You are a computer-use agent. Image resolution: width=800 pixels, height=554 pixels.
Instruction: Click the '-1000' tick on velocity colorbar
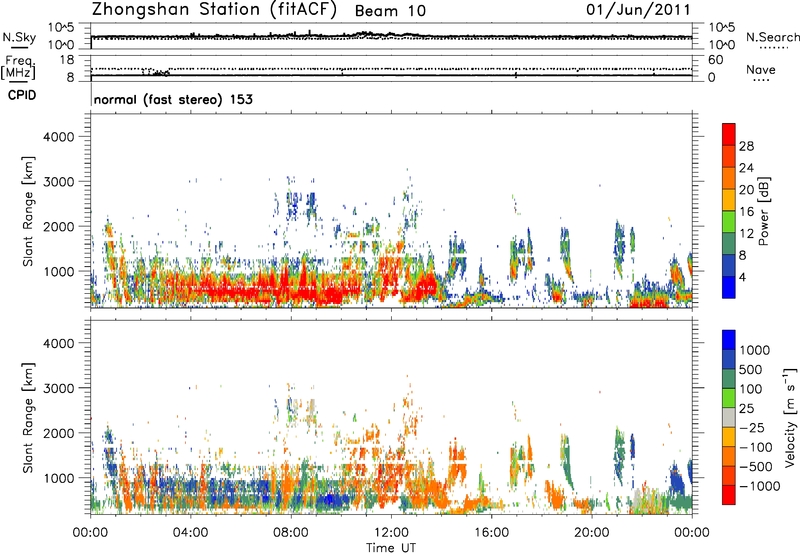click(x=759, y=486)
